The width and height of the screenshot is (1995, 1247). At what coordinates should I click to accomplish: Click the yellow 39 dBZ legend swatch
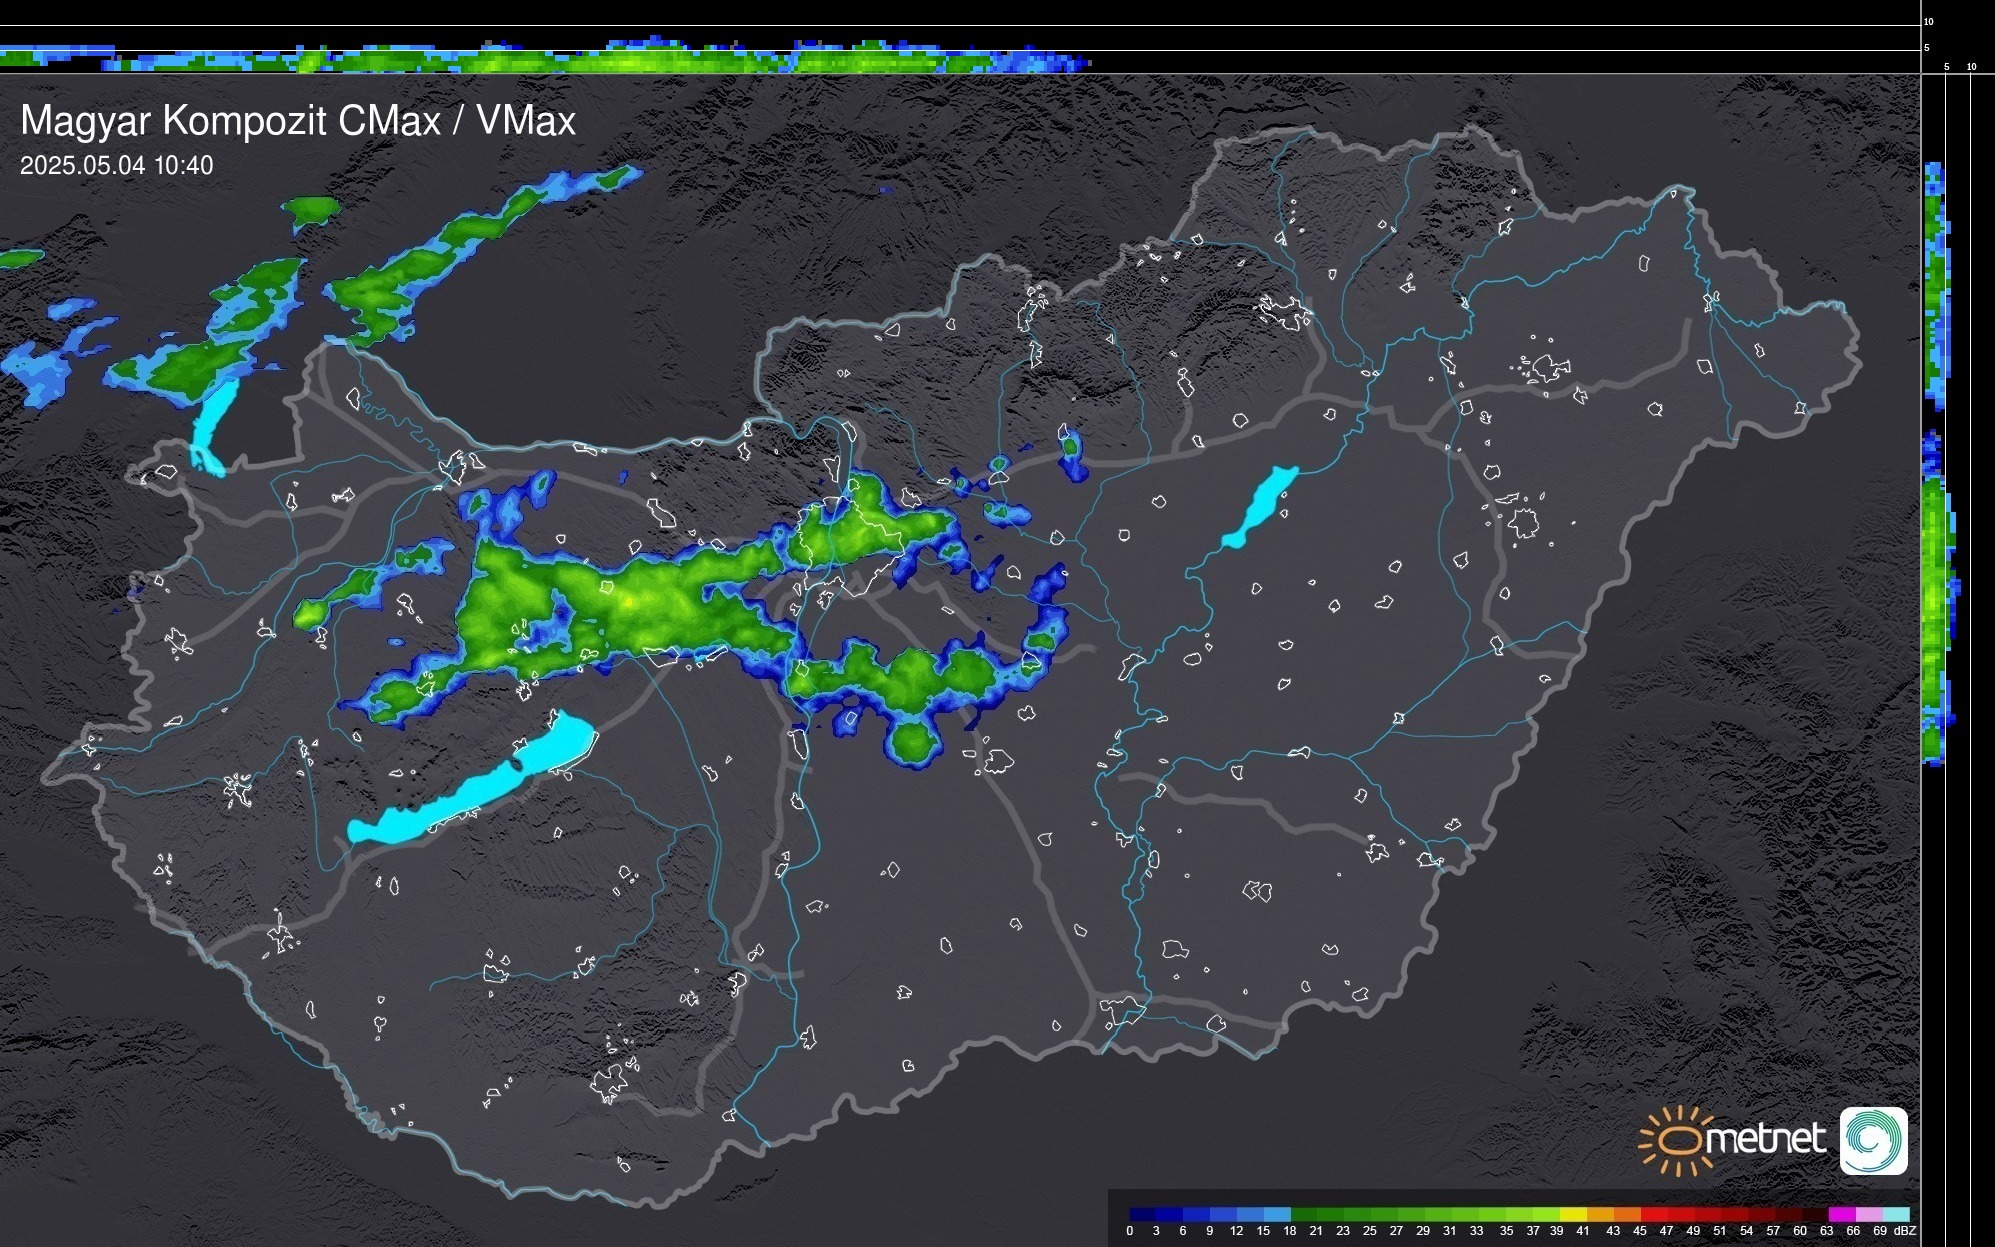[x=1573, y=1214]
